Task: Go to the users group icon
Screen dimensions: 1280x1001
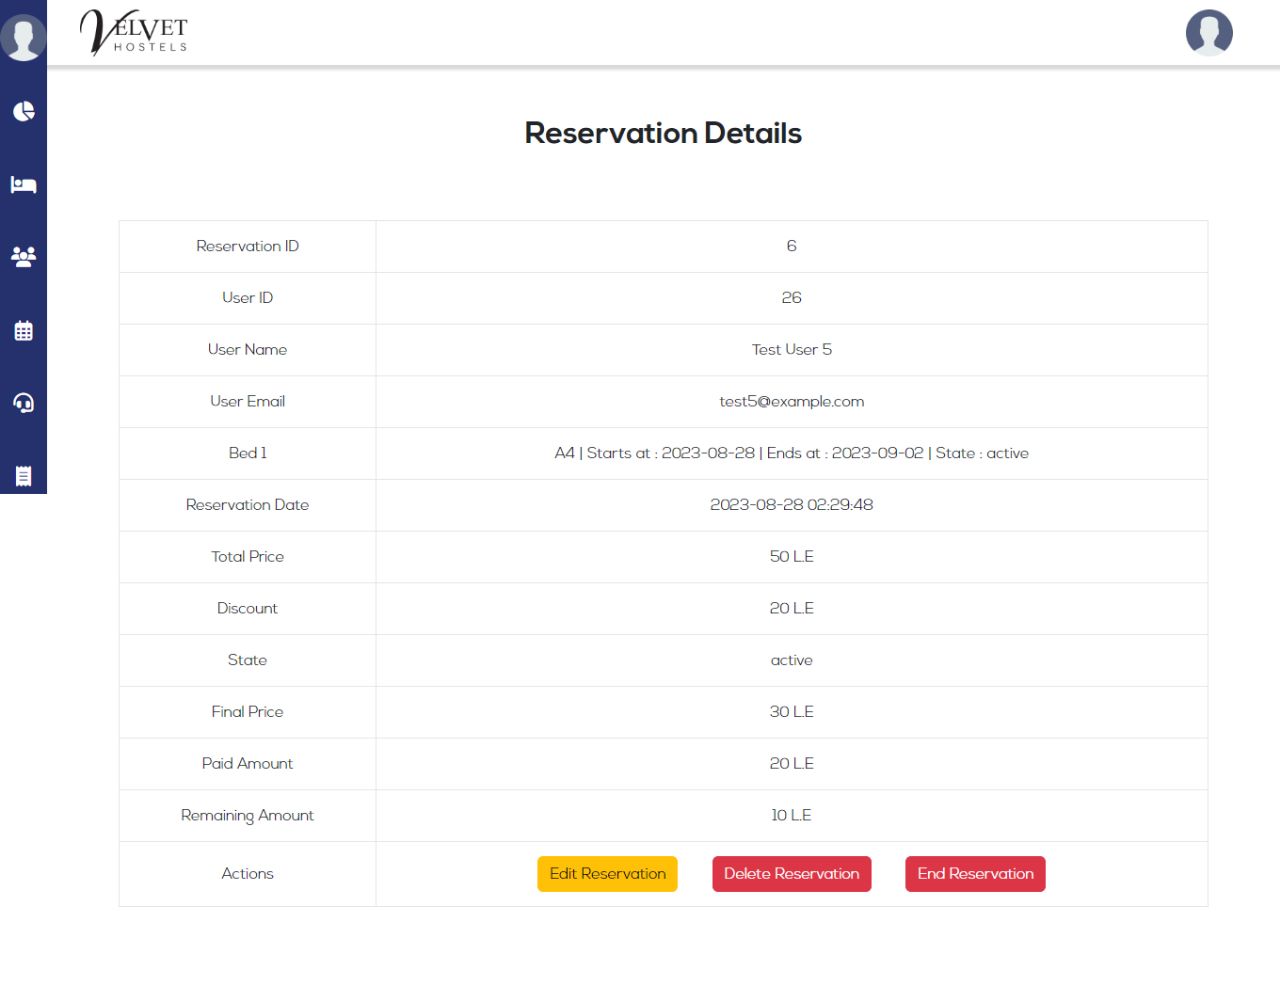Action: tap(23, 257)
